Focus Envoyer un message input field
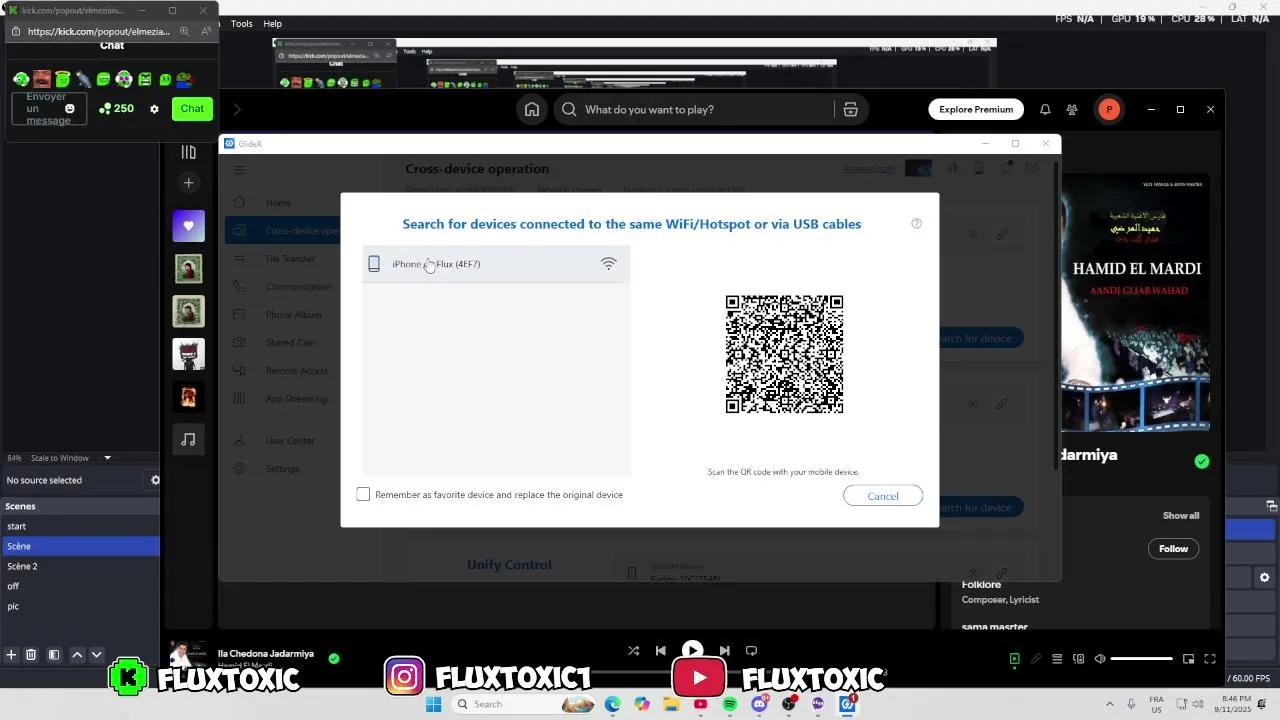 tap(48, 109)
